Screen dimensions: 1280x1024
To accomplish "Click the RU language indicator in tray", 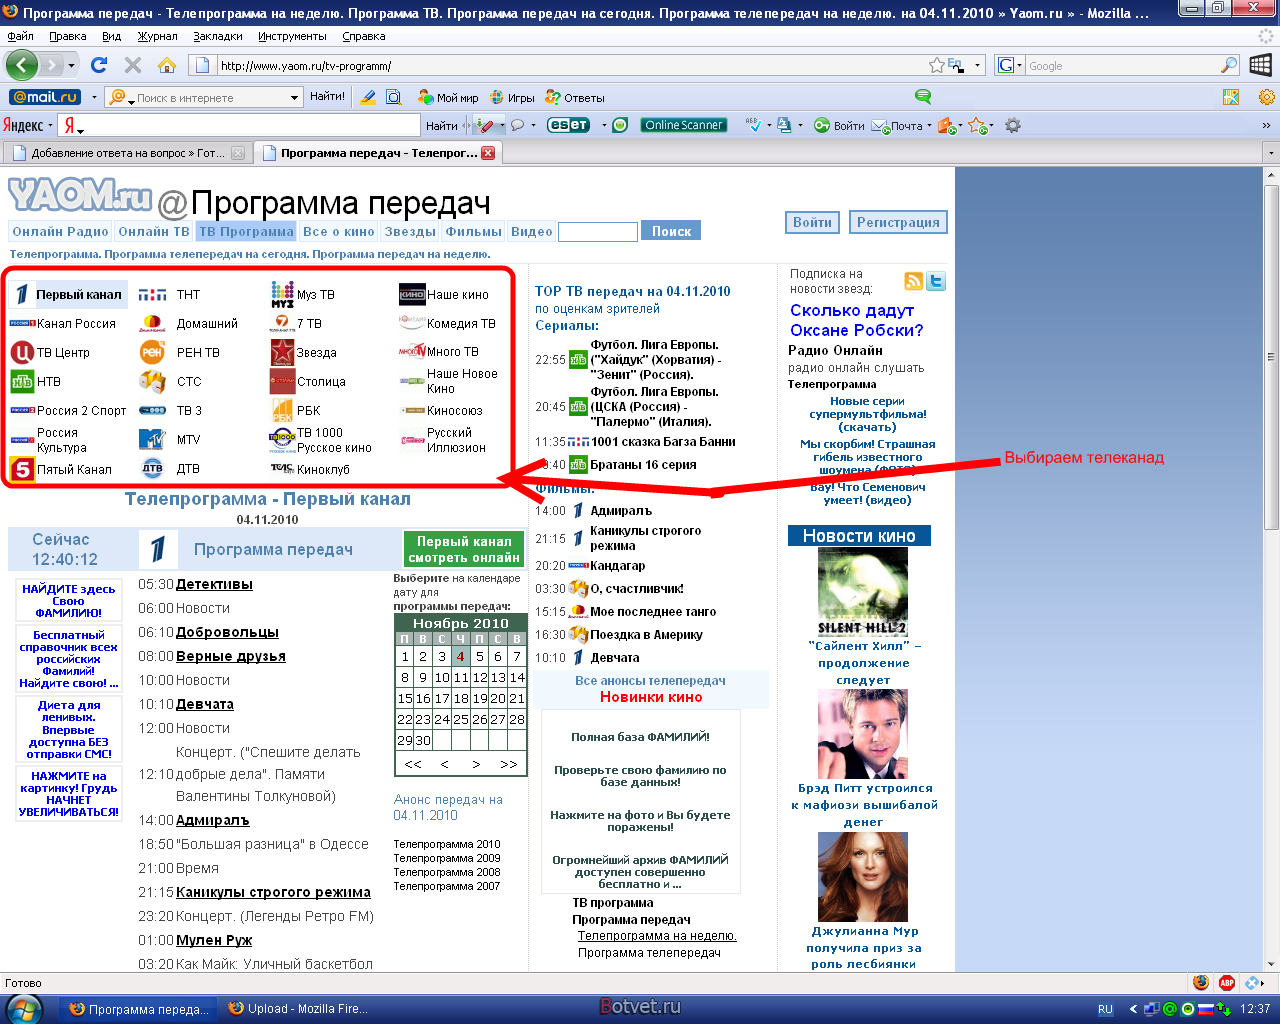I will click(x=1105, y=1009).
